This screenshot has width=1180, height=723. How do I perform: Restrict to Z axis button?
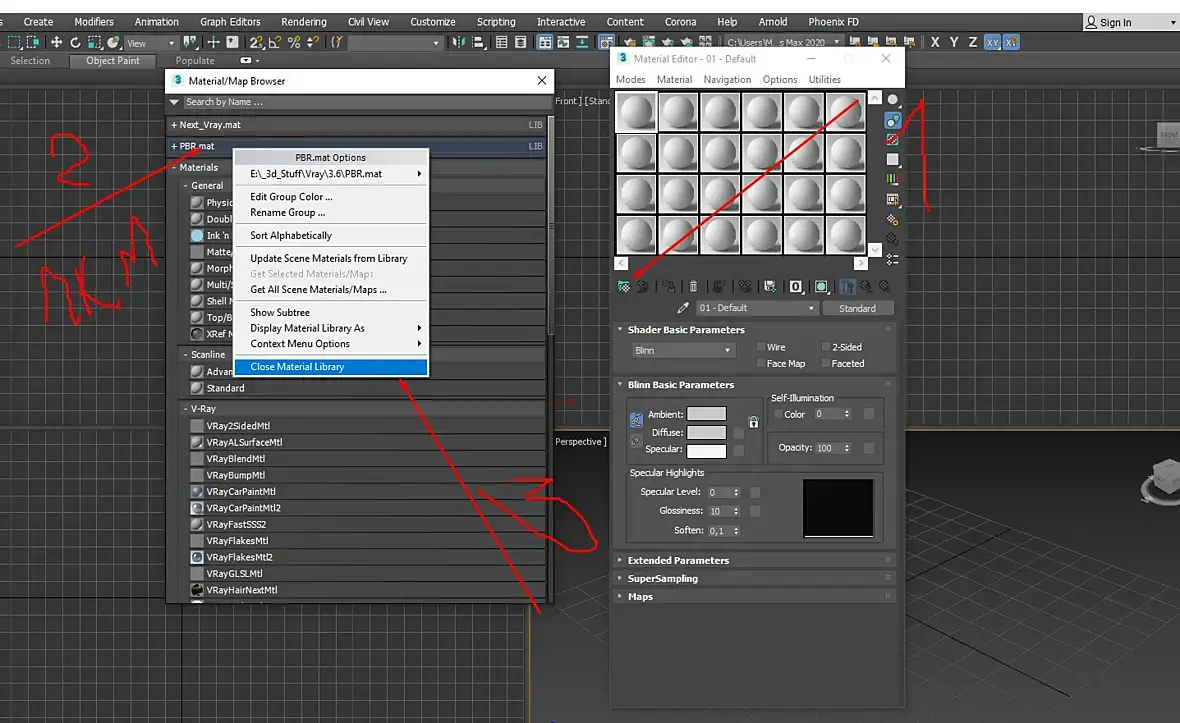[x=972, y=42]
